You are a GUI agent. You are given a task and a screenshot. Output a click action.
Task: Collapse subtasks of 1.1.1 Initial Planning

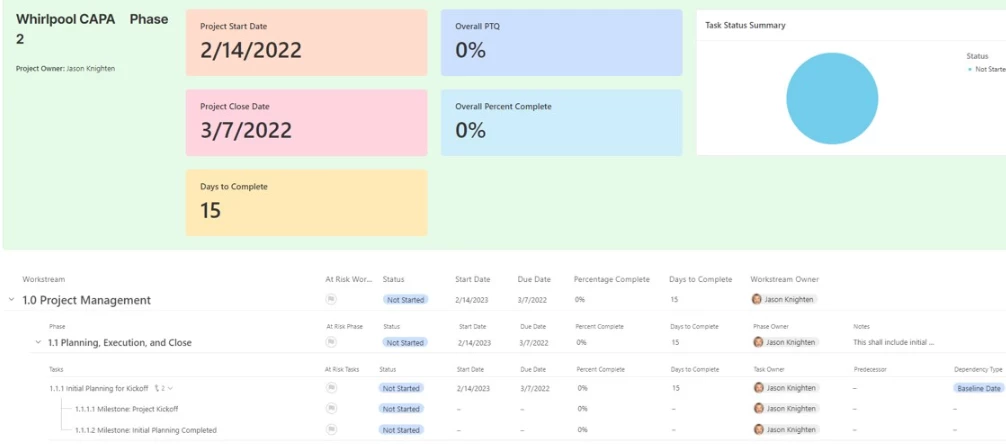tap(171, 388)
